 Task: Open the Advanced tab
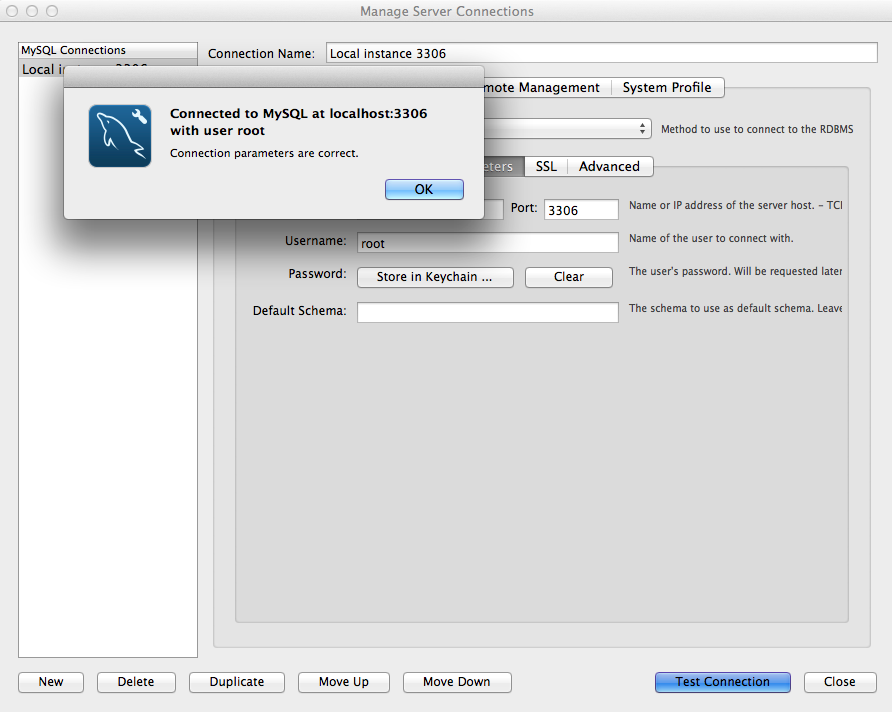point(609,167)
